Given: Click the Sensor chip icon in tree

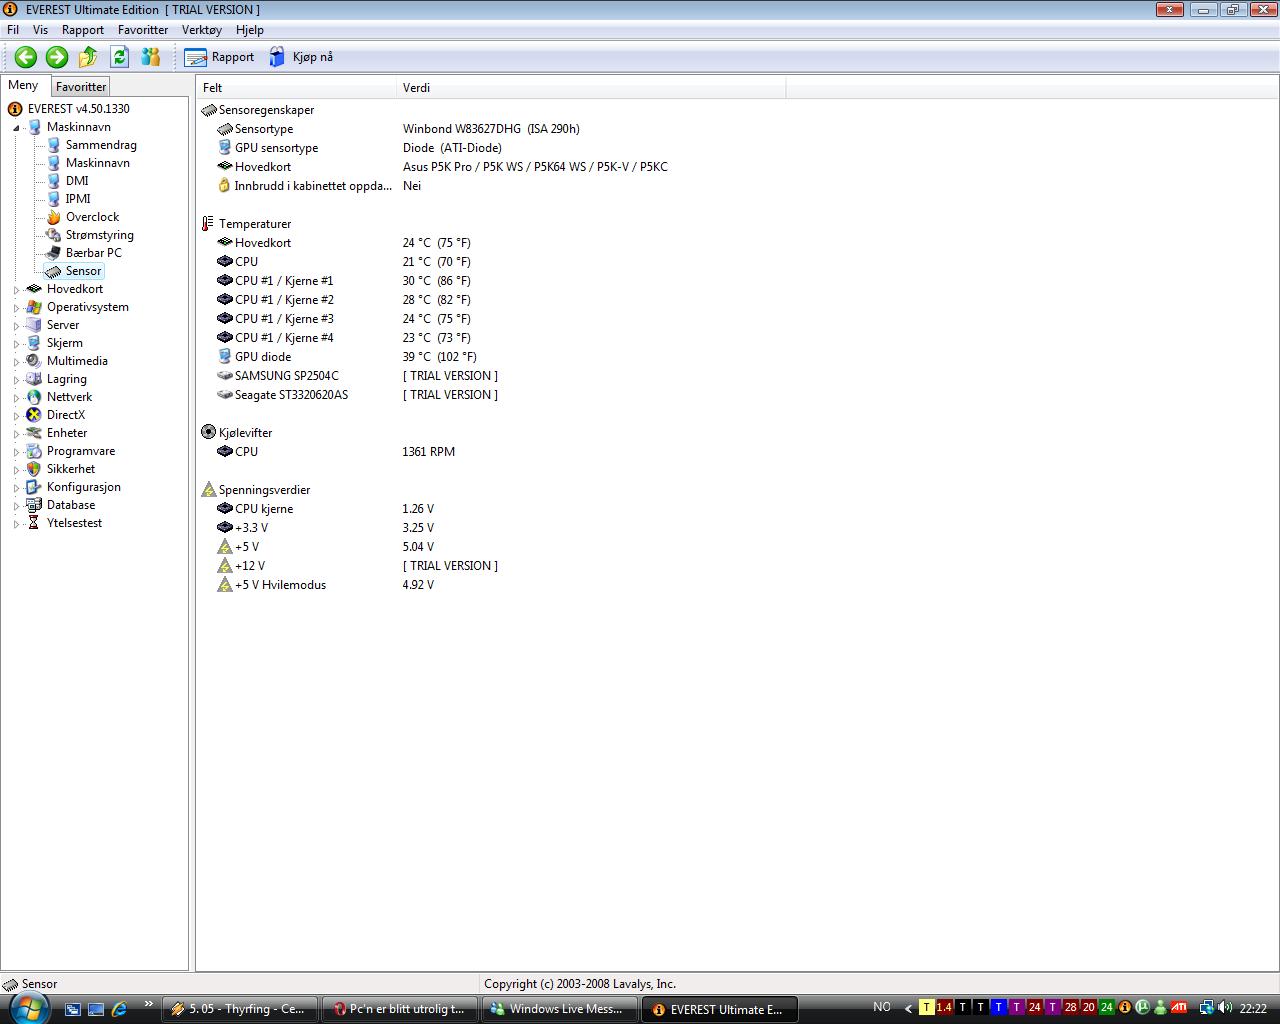Looking at the screenshot, I should coord(53,271).
